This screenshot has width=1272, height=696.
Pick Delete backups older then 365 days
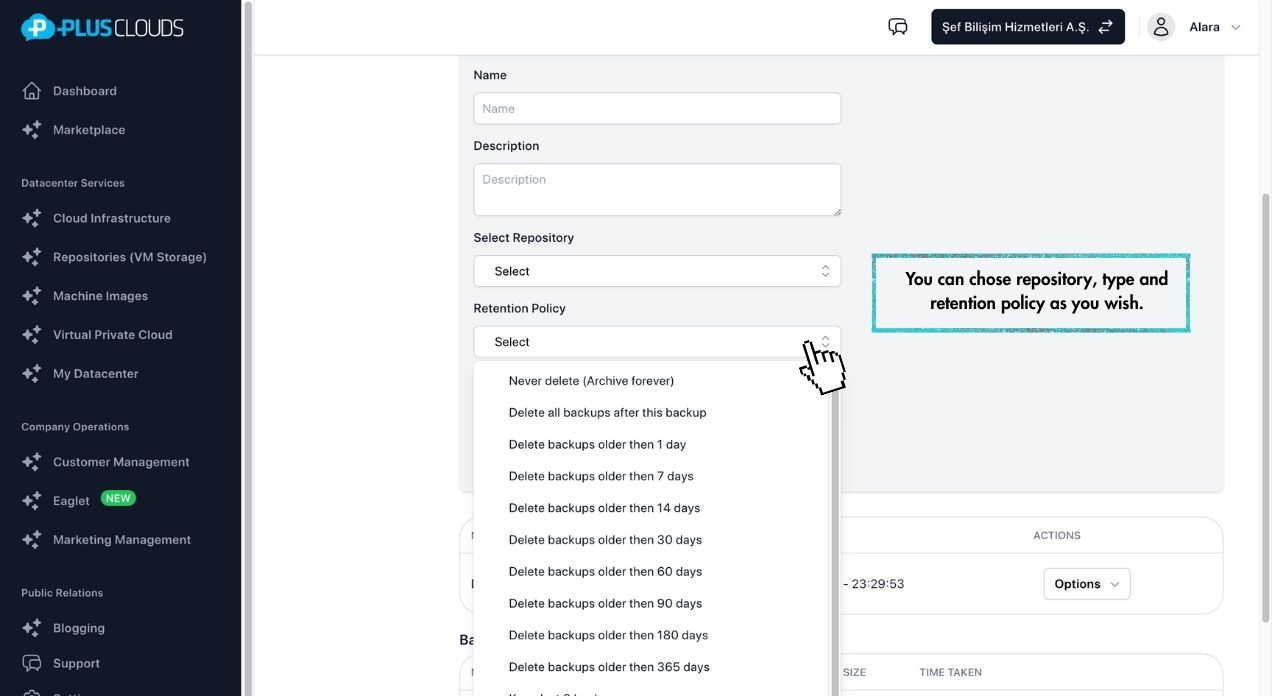tap(609, 666)
